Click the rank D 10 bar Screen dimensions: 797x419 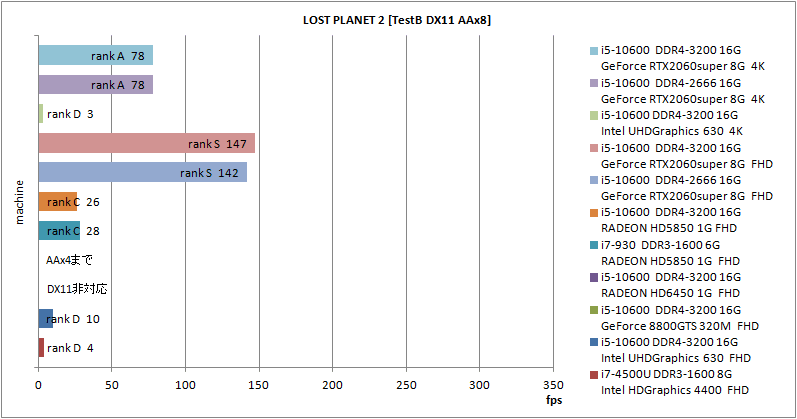43,319
